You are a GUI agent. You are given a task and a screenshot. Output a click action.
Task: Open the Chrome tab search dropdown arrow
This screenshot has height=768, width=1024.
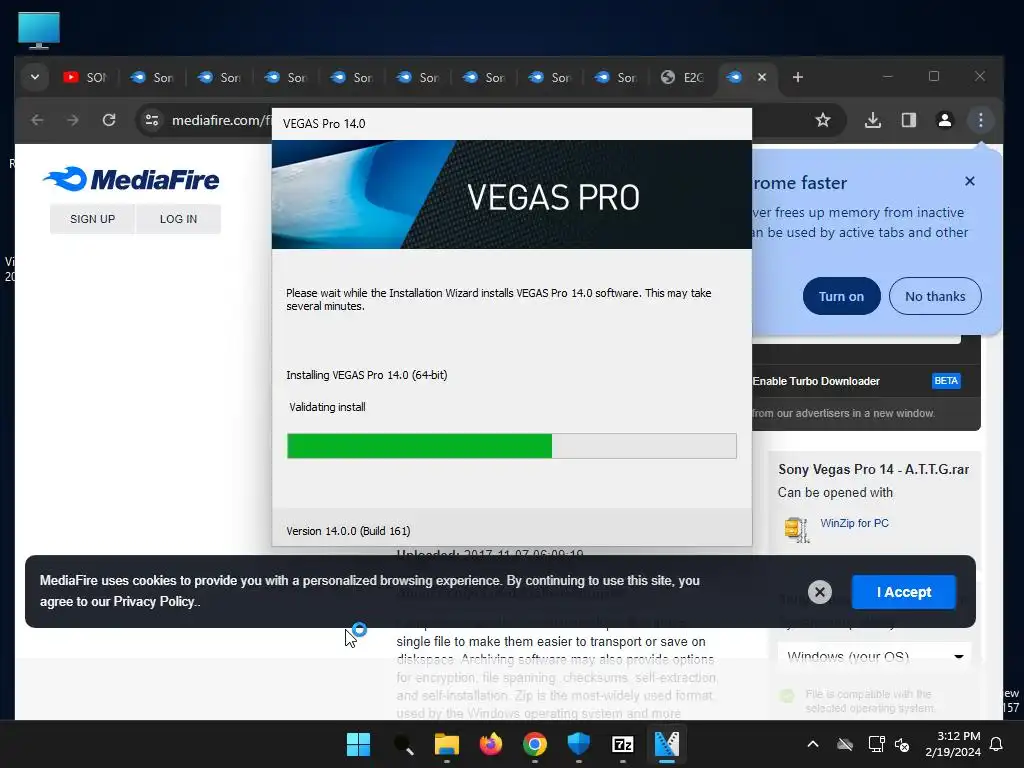pyautogui.click(x=35, y=77)
